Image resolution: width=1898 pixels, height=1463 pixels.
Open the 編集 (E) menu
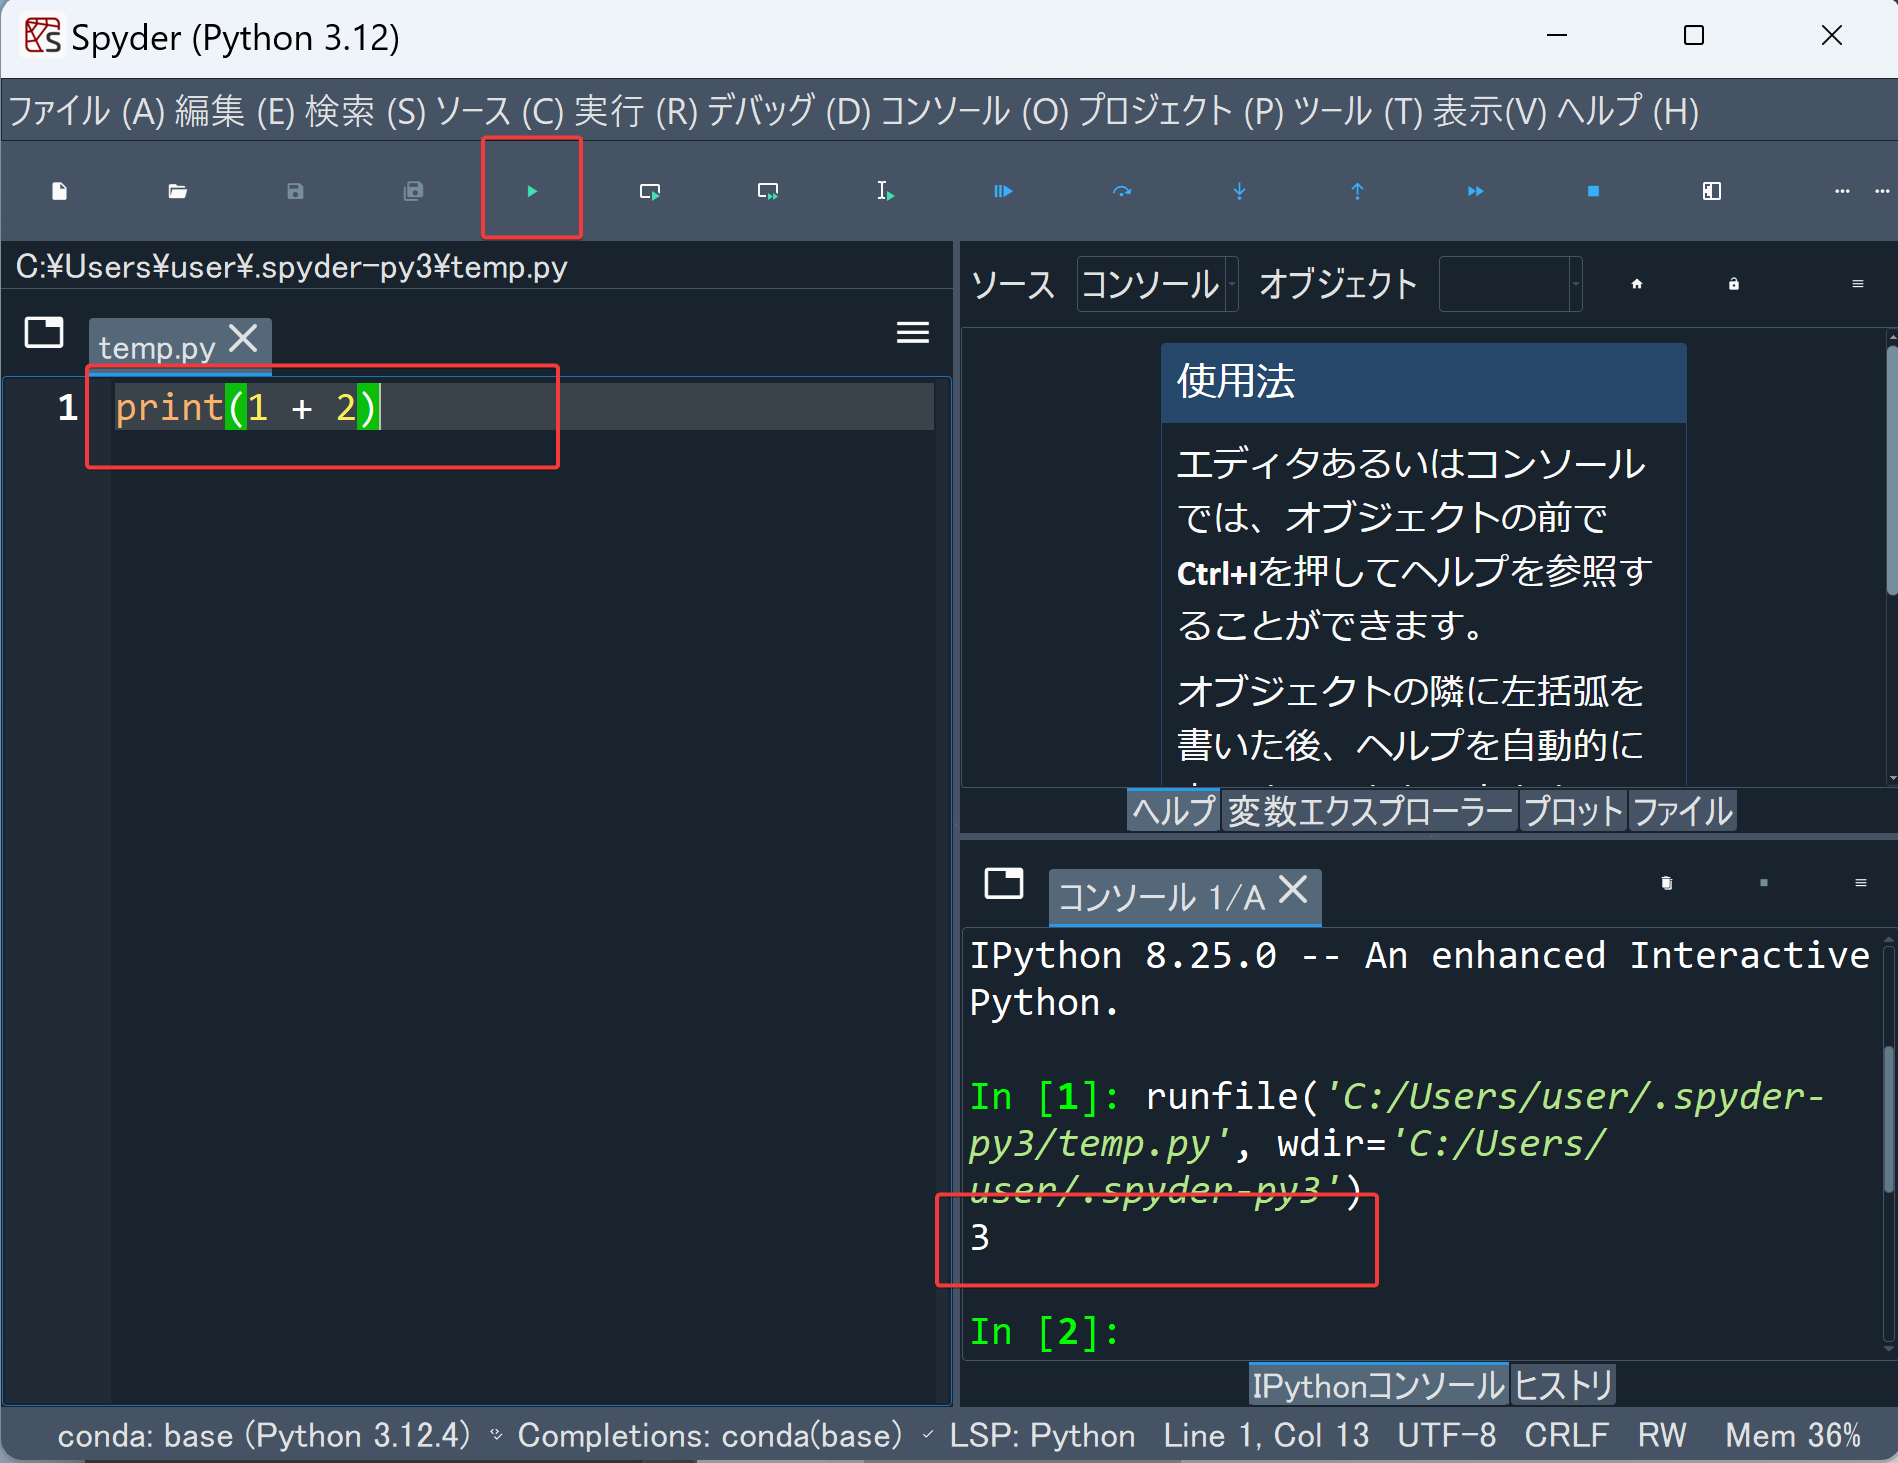coord(235,111)
